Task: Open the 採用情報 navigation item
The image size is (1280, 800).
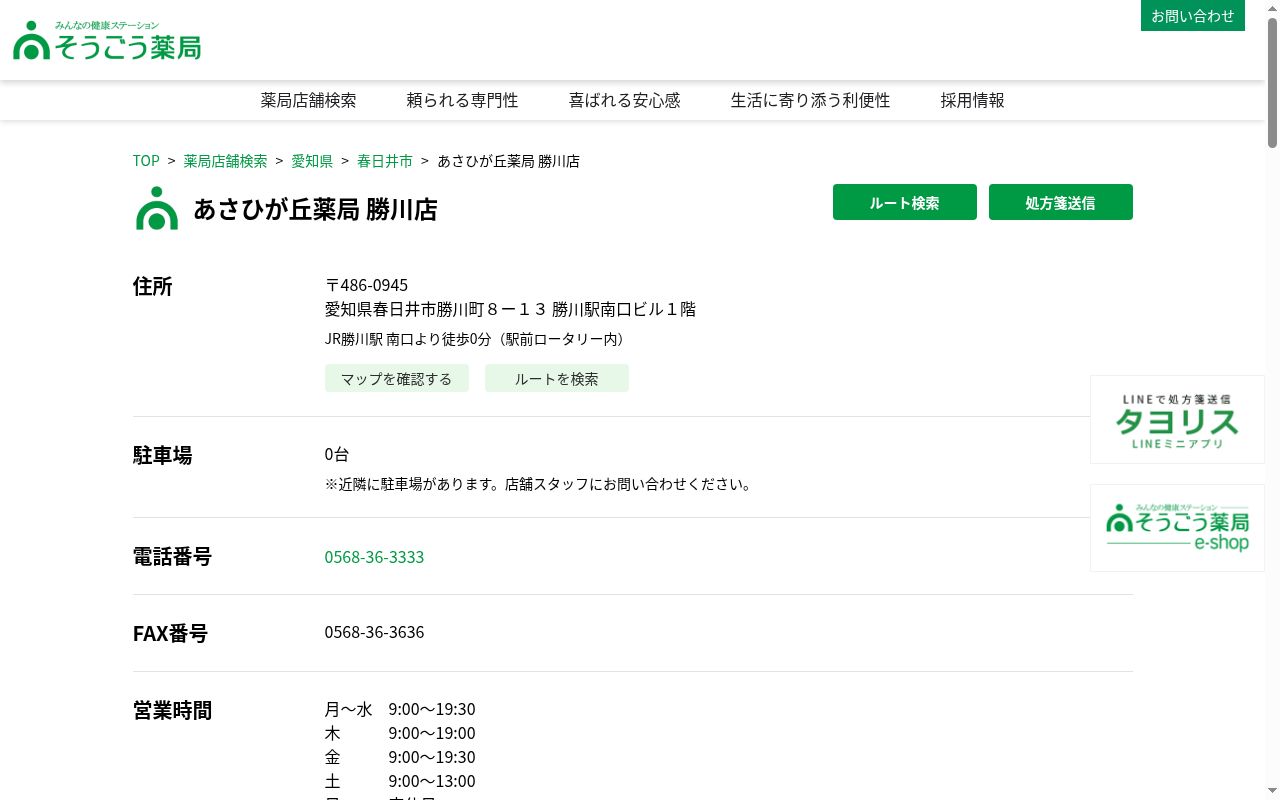Action: (x=972, y=100)
